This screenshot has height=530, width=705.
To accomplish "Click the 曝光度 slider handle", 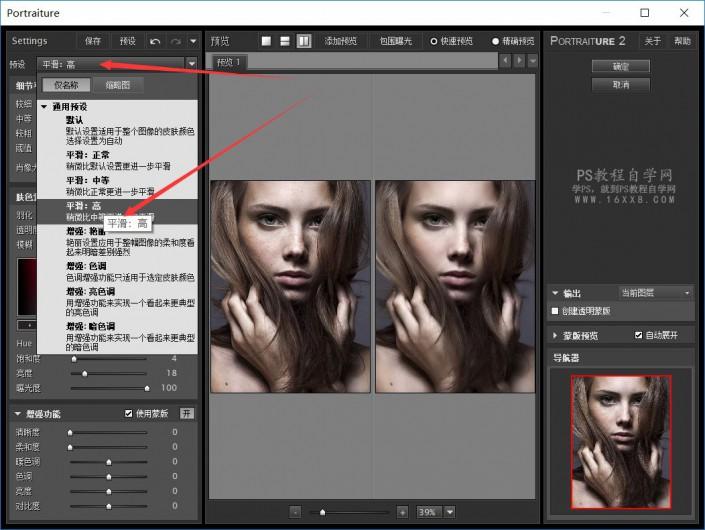I will click(x=146, y=387).
